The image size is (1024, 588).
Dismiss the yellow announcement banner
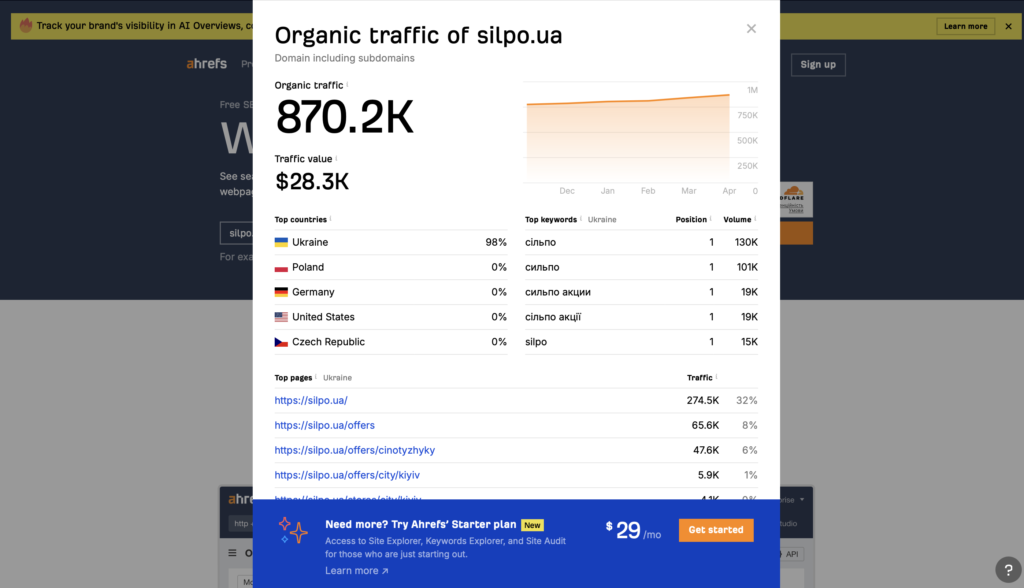1008,26
